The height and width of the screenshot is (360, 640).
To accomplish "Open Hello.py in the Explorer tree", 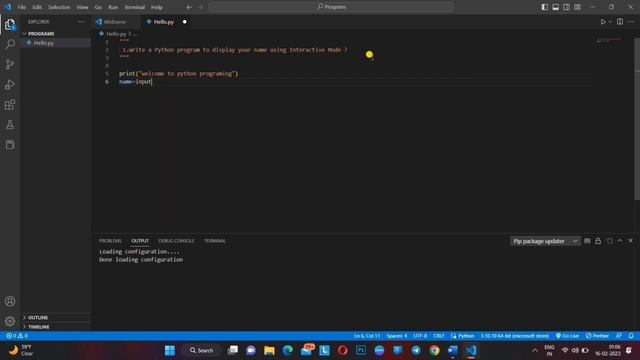I will 56,43.
